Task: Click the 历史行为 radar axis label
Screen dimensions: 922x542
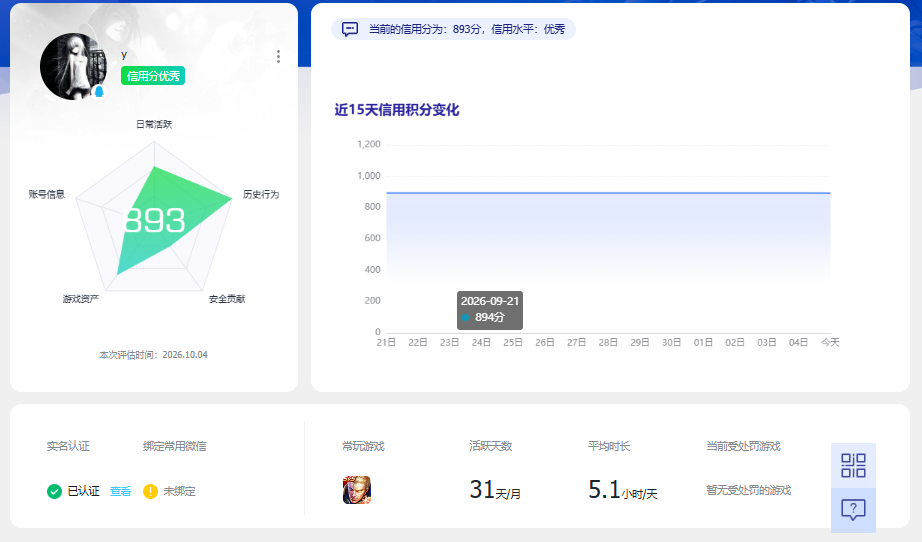Action: pos(261,194)
